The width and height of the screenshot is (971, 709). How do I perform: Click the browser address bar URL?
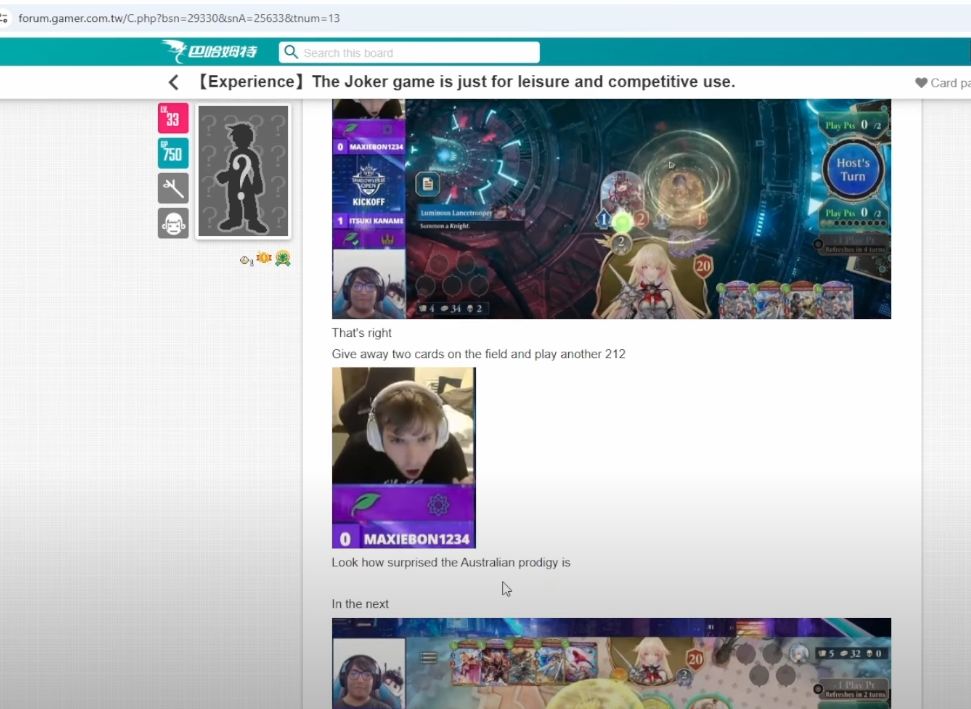(x=179, y=18)
